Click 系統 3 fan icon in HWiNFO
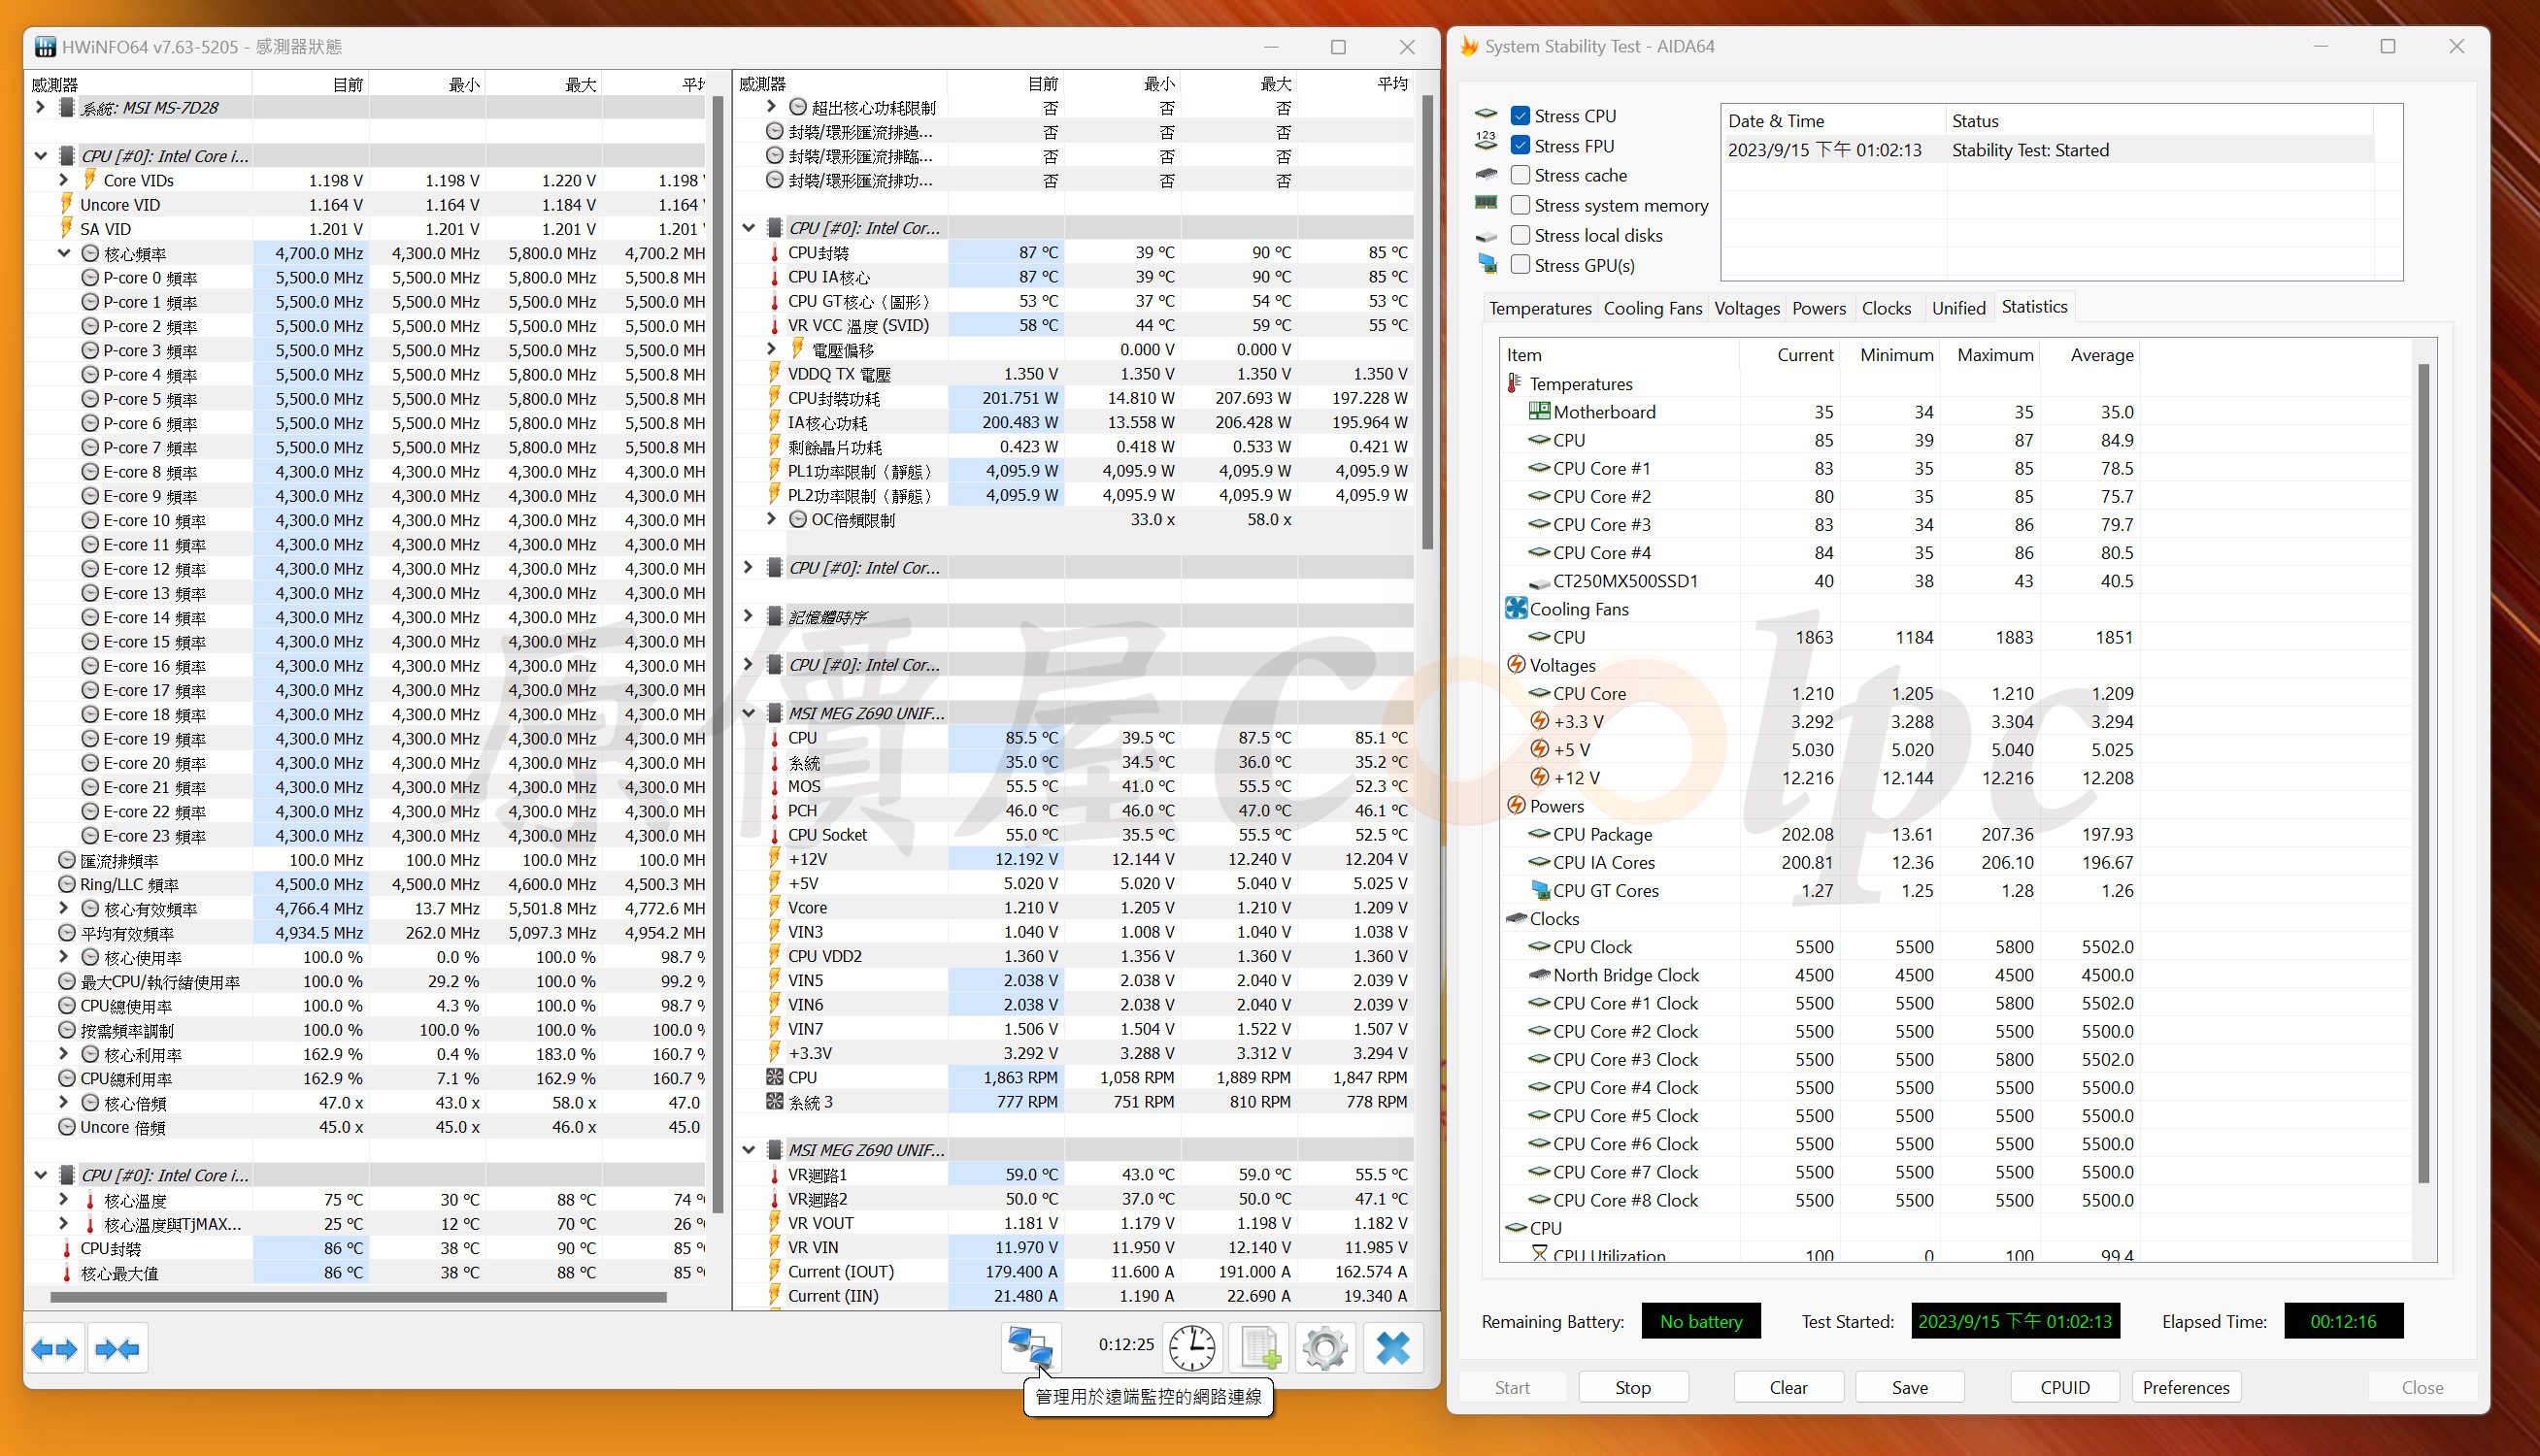Image resolution: width=2540 pixels, height=1456 pixels. 774,1101
